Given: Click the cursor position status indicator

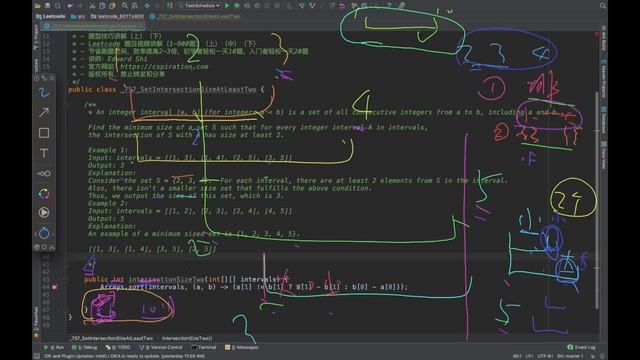Looking at the screenshot, I should tap(517, 356).
